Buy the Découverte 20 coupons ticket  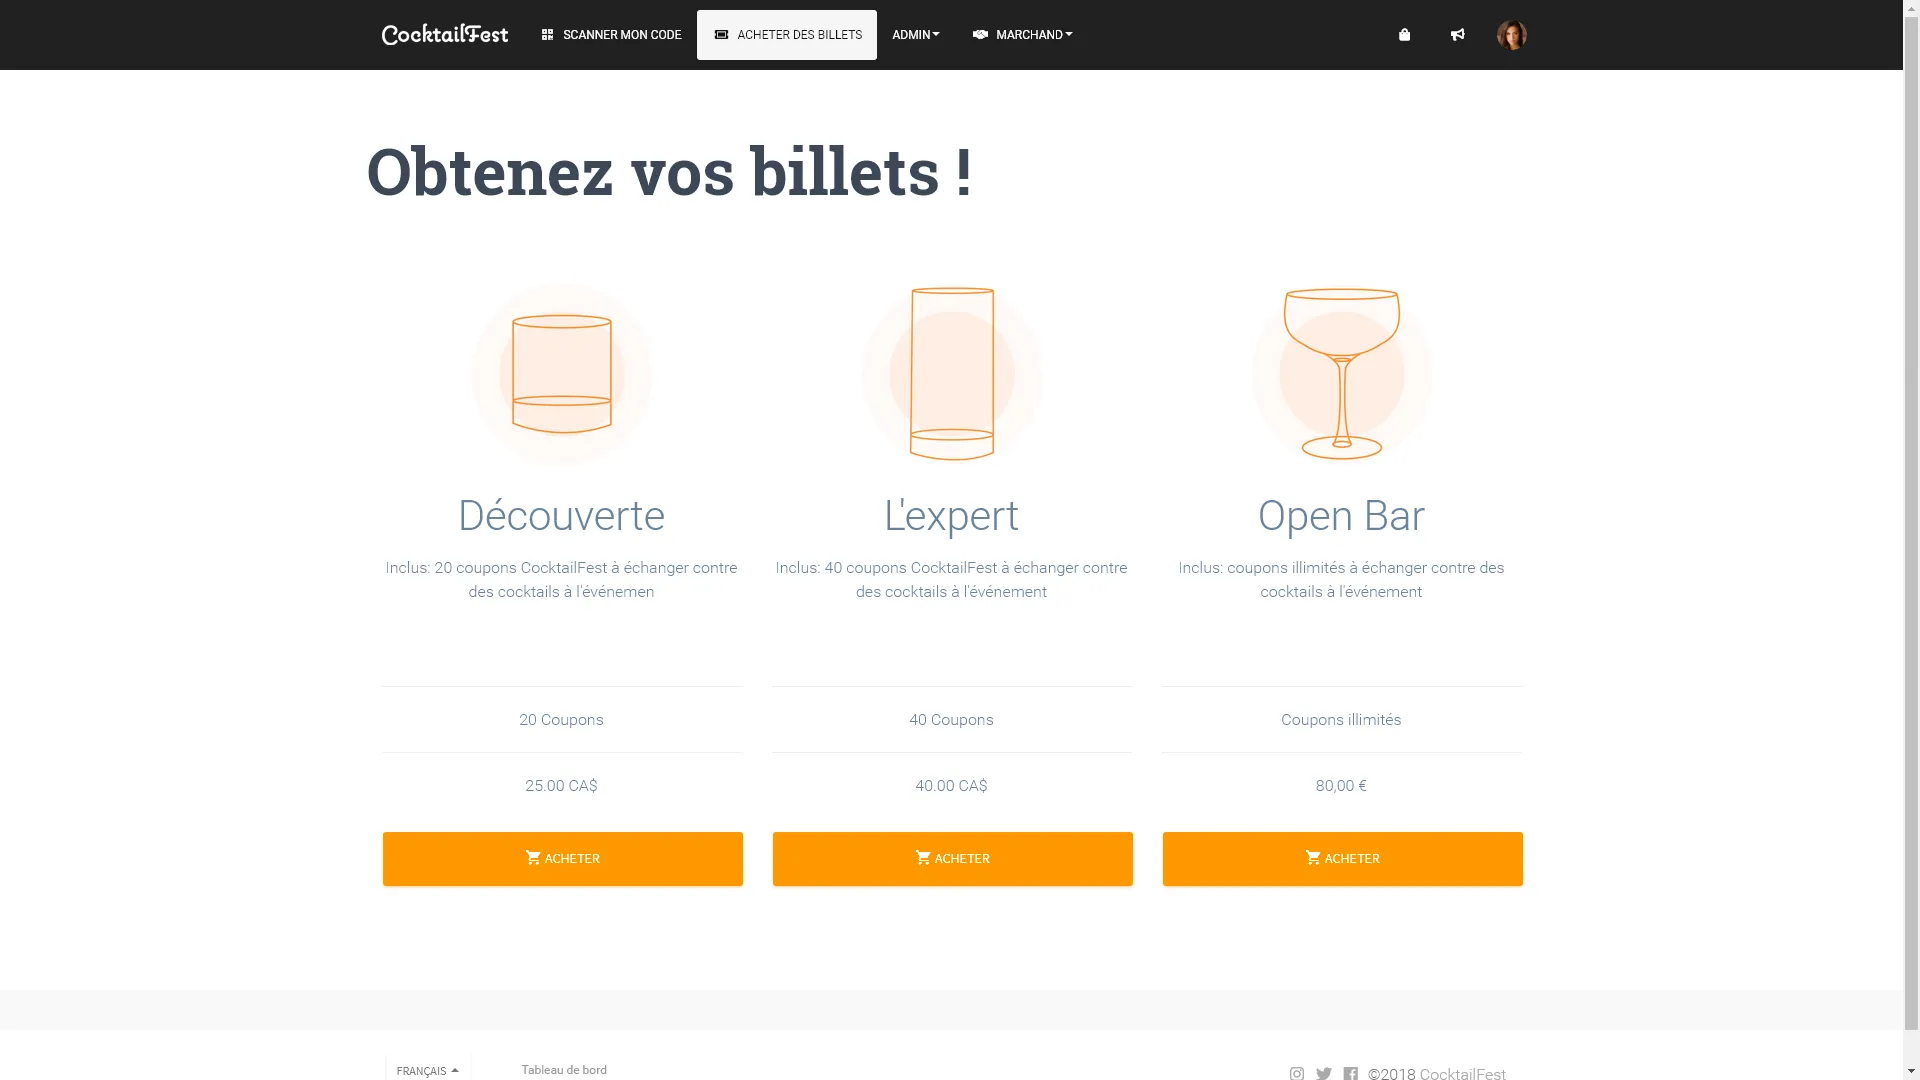coord(562,858)
